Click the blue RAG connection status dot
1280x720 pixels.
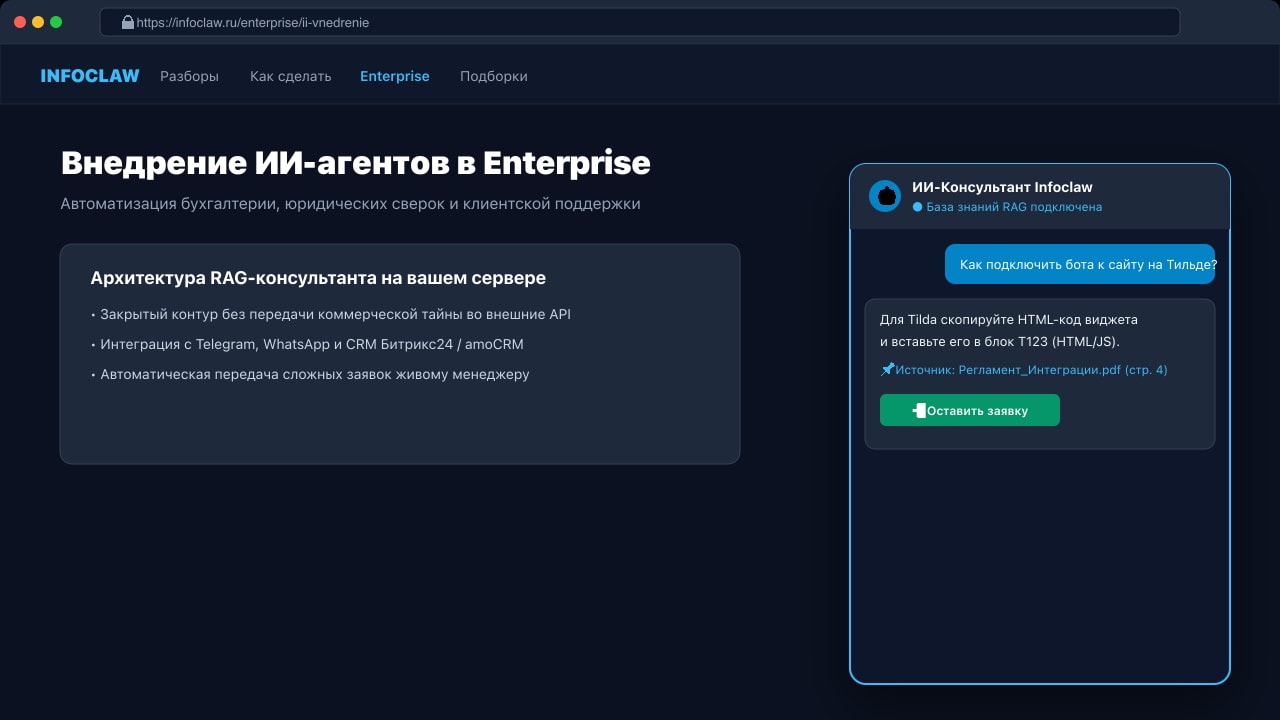click(x=917, y=207)
